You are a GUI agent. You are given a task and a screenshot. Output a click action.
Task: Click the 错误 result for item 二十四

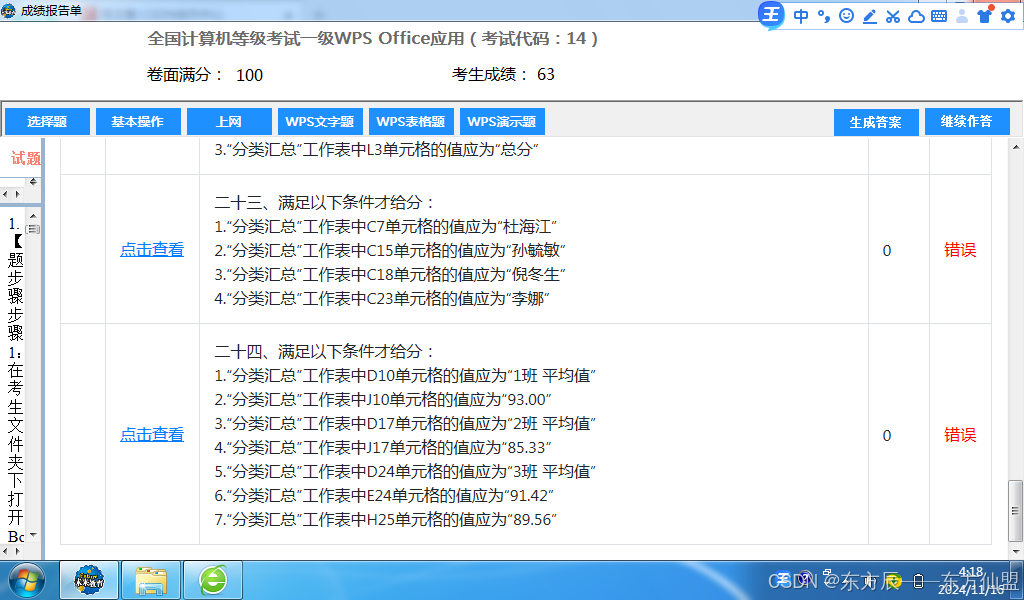(961, 435)
